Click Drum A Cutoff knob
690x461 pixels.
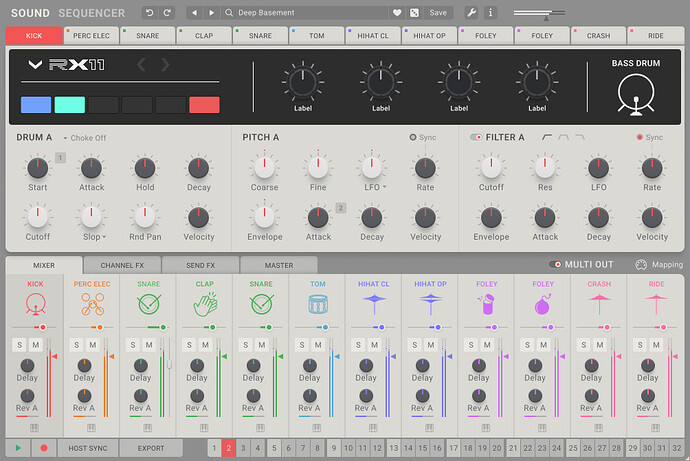(38, 217)
